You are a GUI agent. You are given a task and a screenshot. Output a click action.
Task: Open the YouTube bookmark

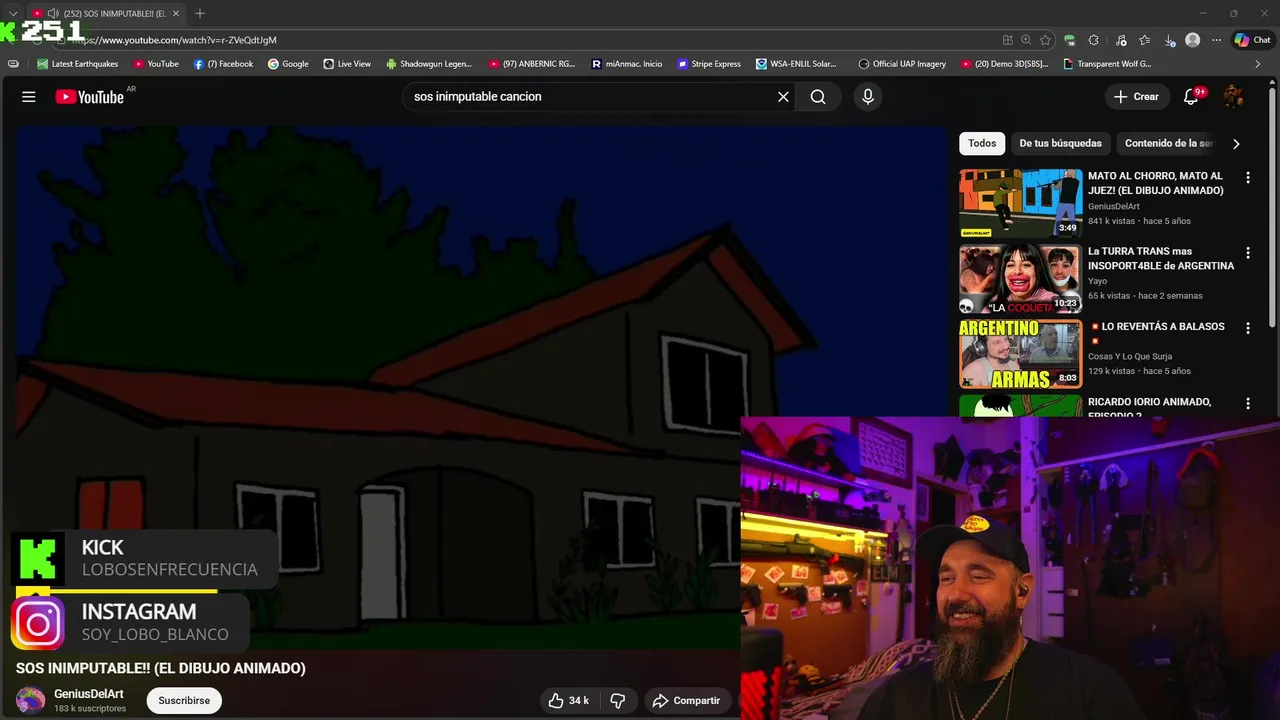pos(155,64)
